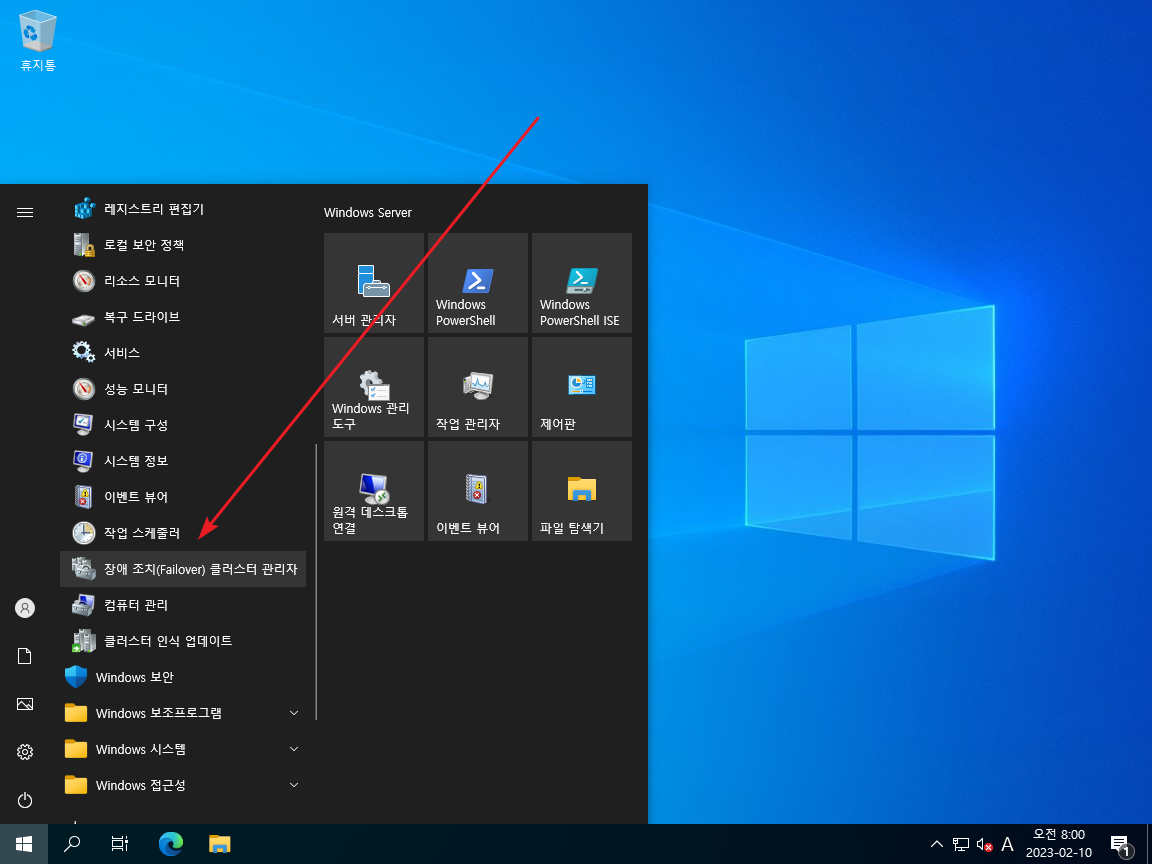1152x864 pixels.
Task: Open the Windows 관리 도구 tile
Action: (374, 387)
